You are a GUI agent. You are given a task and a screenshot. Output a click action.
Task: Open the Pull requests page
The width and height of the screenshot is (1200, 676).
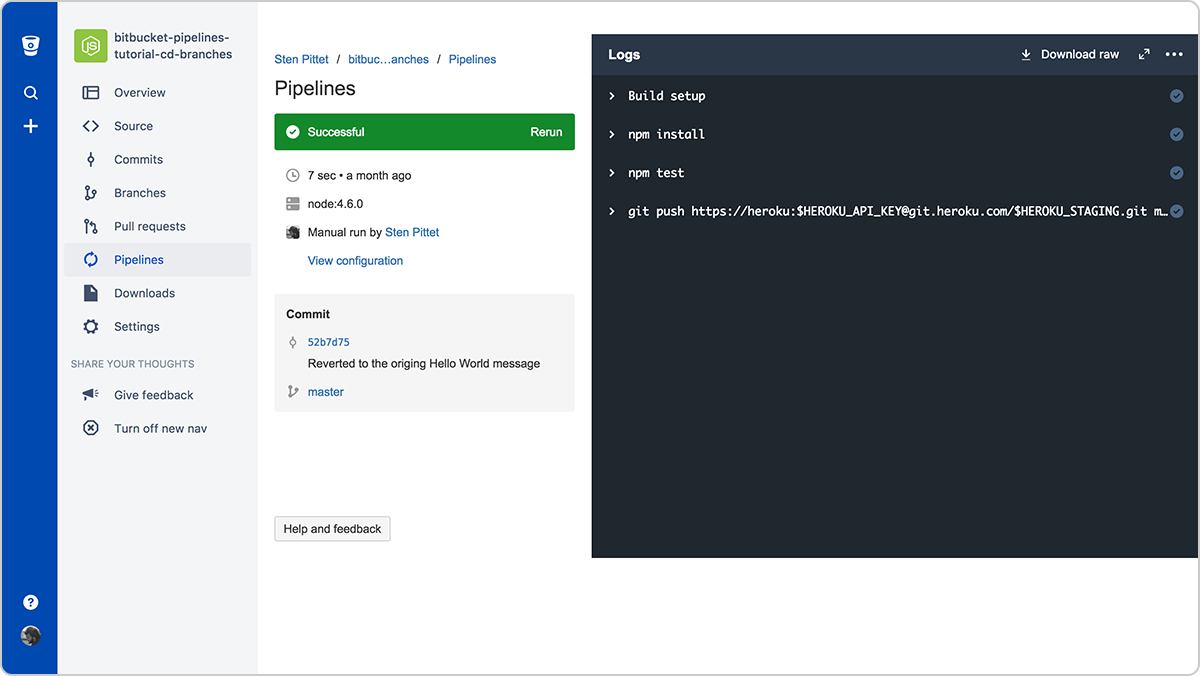[x=148, y=226]
